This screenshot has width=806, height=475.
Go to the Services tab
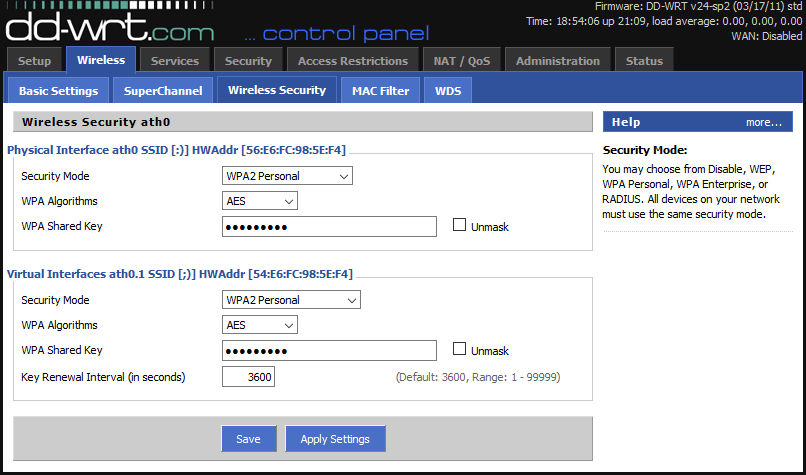coord(175,61)
